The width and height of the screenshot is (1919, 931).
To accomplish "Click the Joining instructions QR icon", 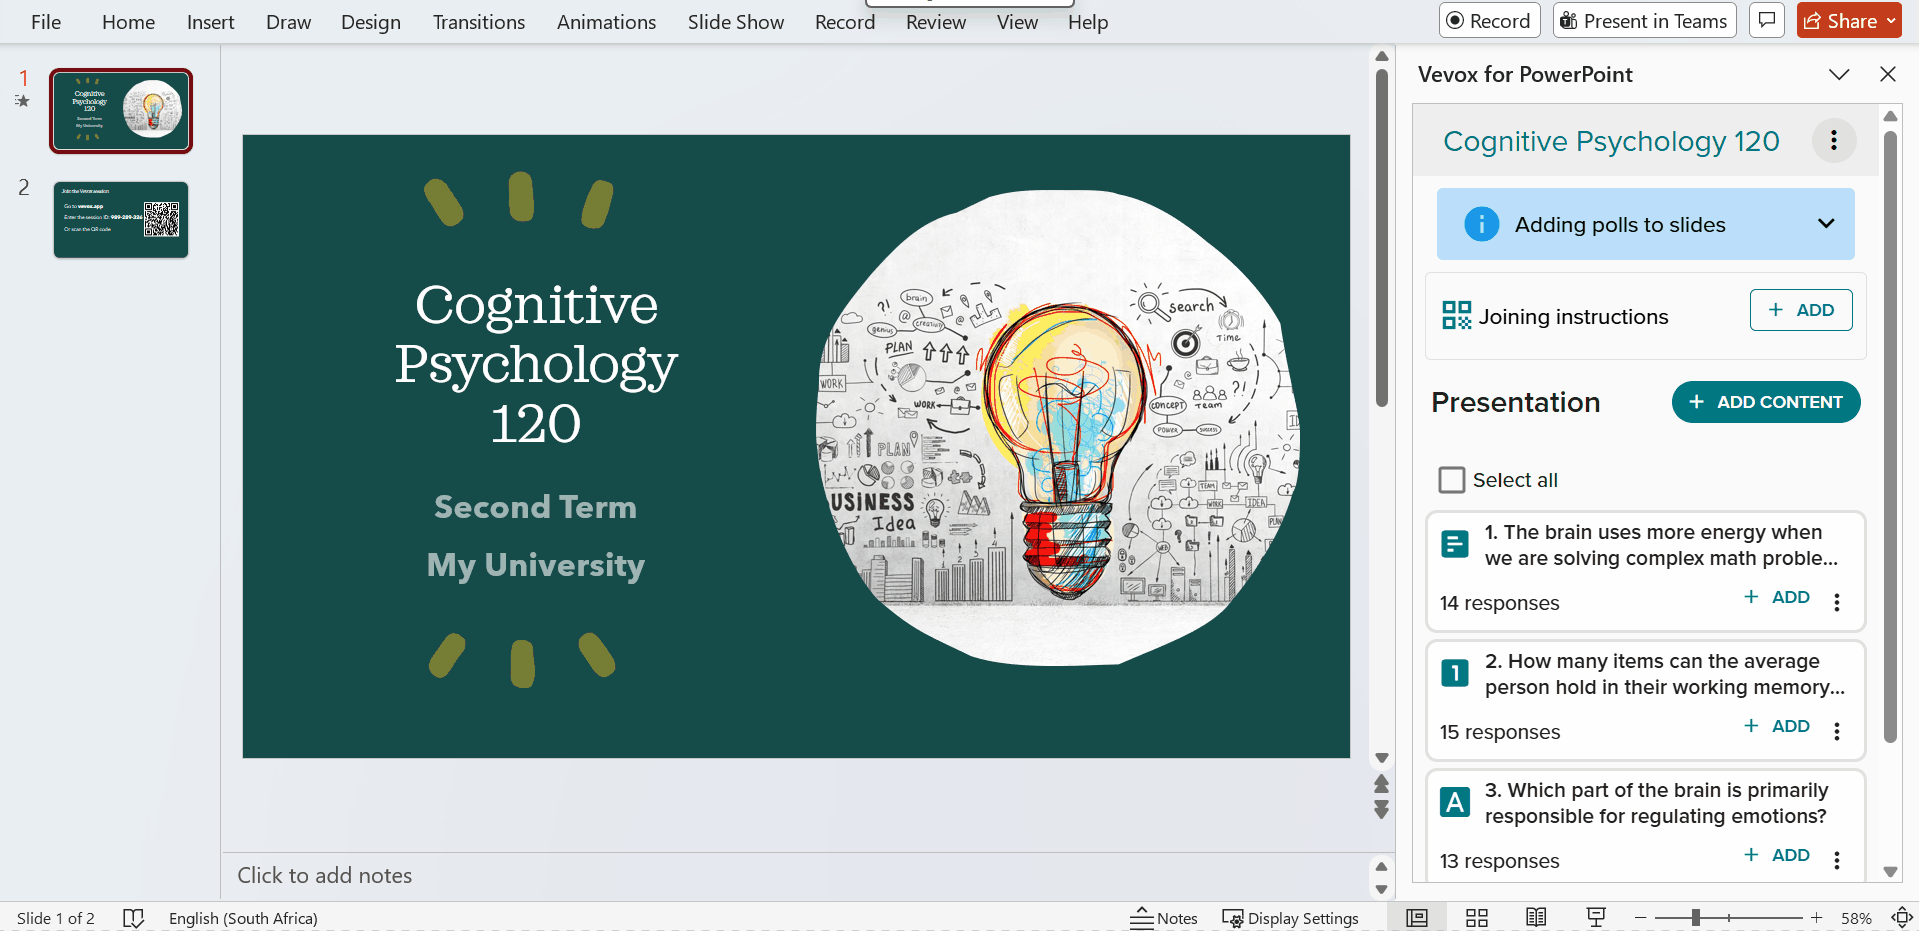I will (x=1456, y=316).
